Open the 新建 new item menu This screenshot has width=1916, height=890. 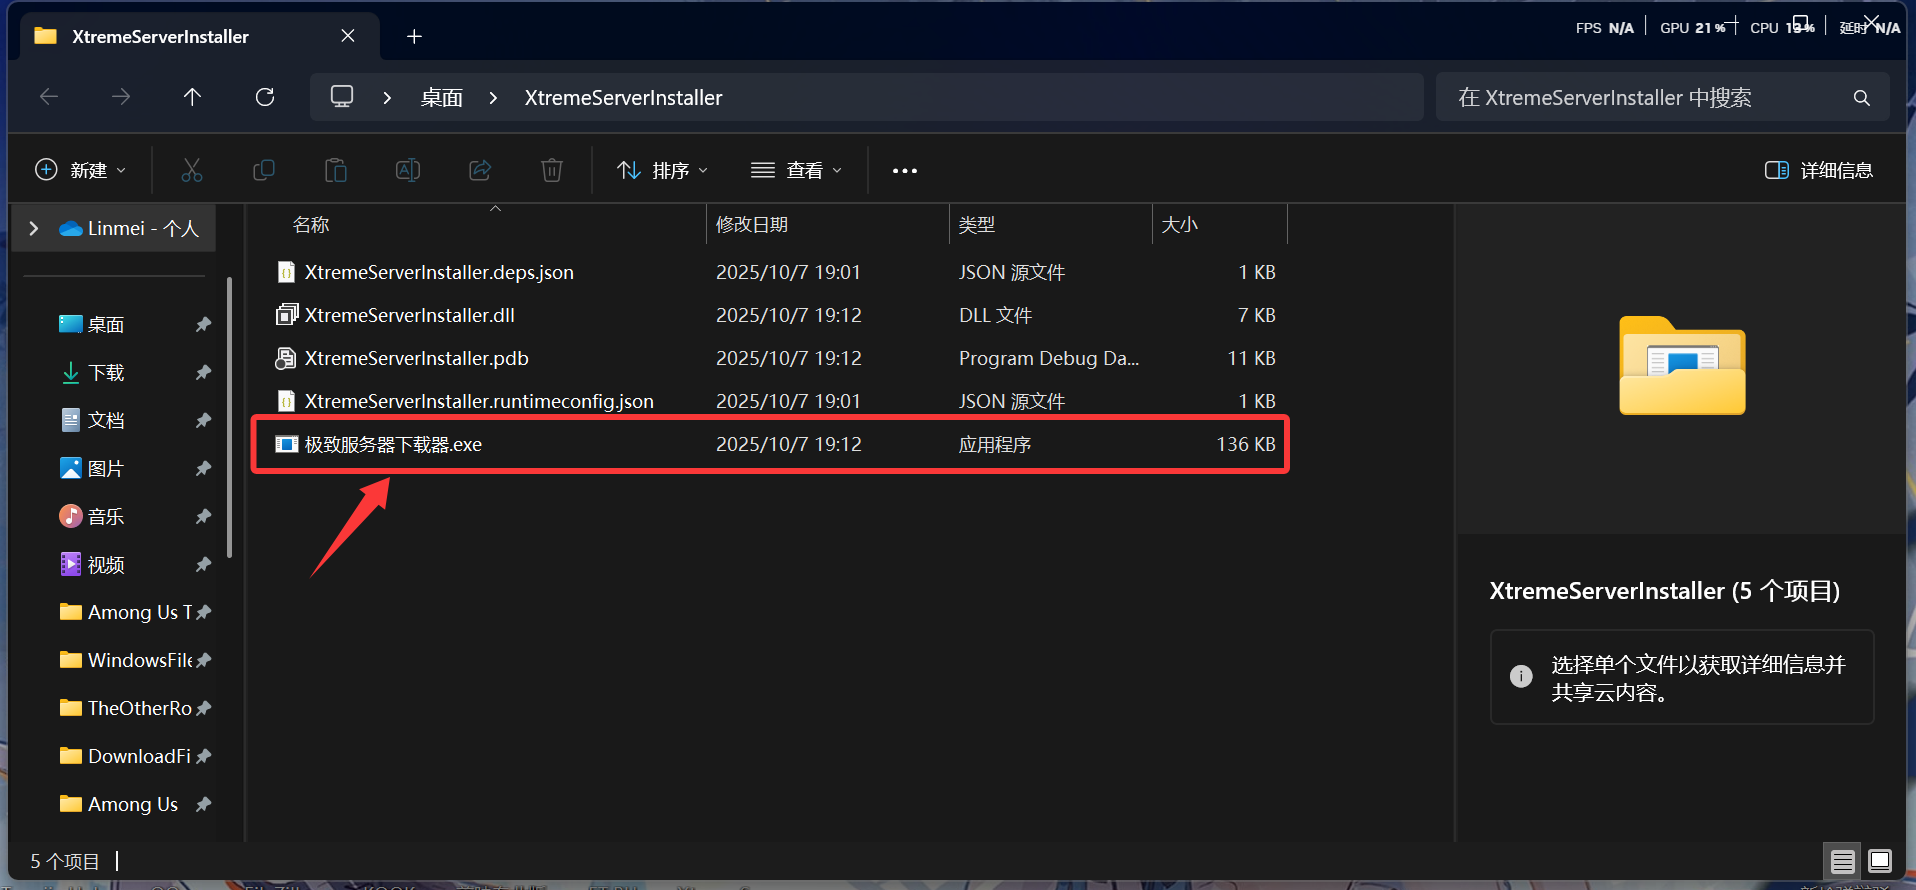81,170
